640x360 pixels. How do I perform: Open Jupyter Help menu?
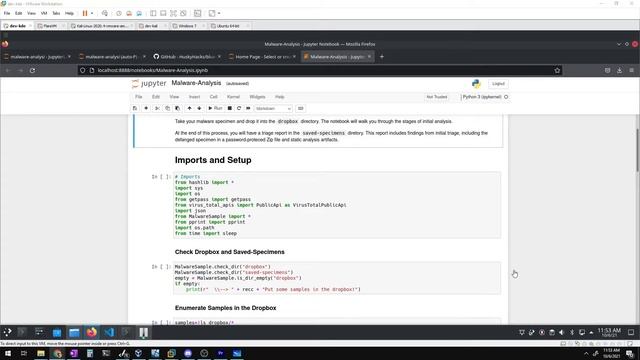point(280,97)
